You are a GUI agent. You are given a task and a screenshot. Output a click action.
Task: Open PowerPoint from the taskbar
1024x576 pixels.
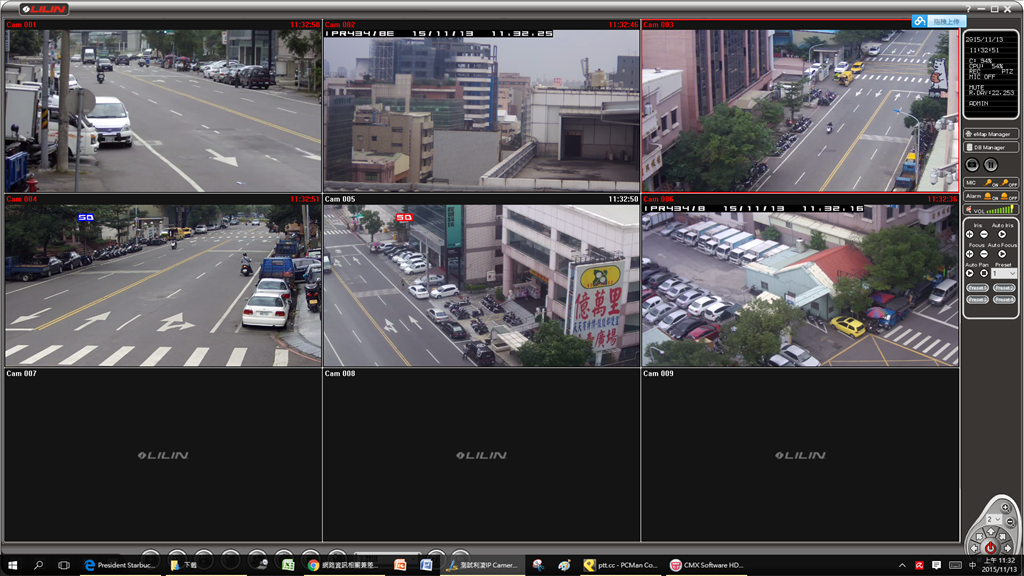pyautogui.click(x=400, y=565)
